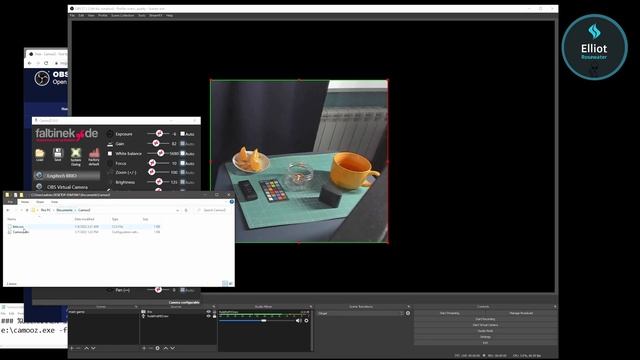Open source properties gear in Sources panel
Screen dimensions: 640x360
tap(158, 348)
